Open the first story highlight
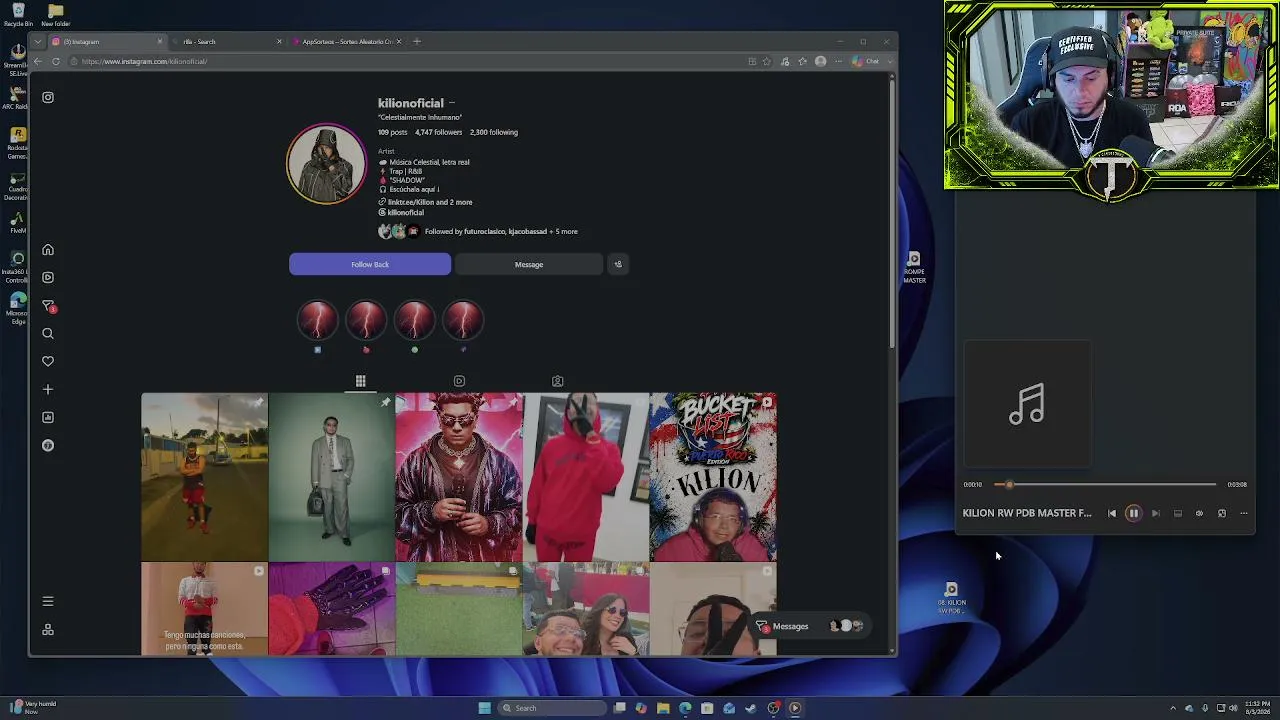The height and width of the screenshot is (720, 1280). (318, 320)
